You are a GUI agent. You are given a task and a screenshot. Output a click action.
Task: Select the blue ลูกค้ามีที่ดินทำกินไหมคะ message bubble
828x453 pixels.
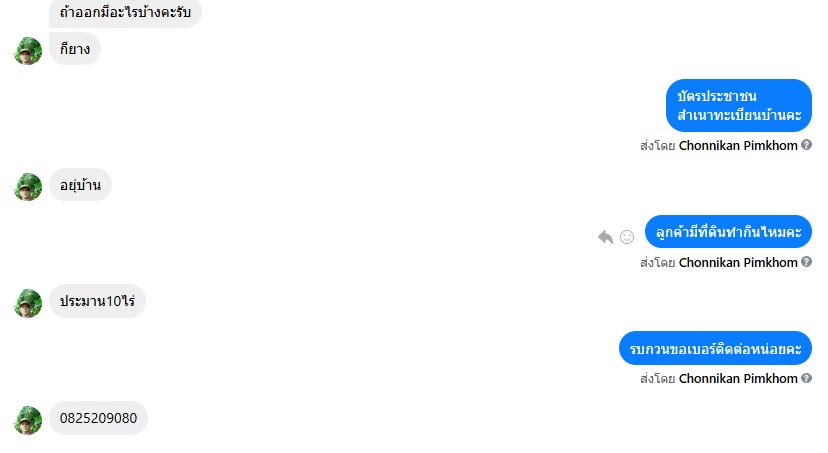pos(728,231)
